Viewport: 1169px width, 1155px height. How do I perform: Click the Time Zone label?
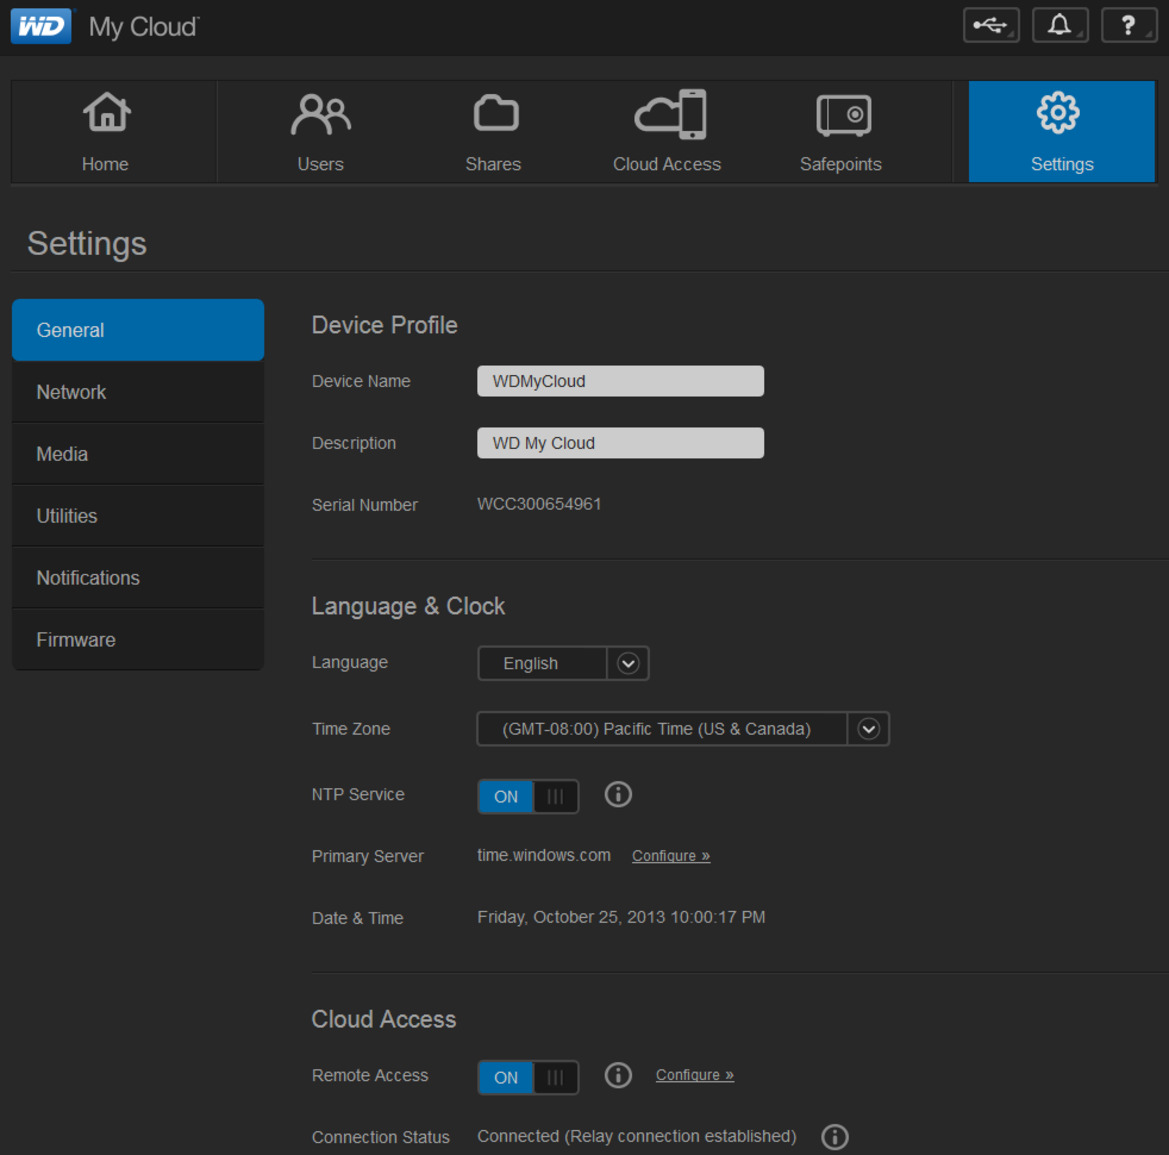(351, 728)
